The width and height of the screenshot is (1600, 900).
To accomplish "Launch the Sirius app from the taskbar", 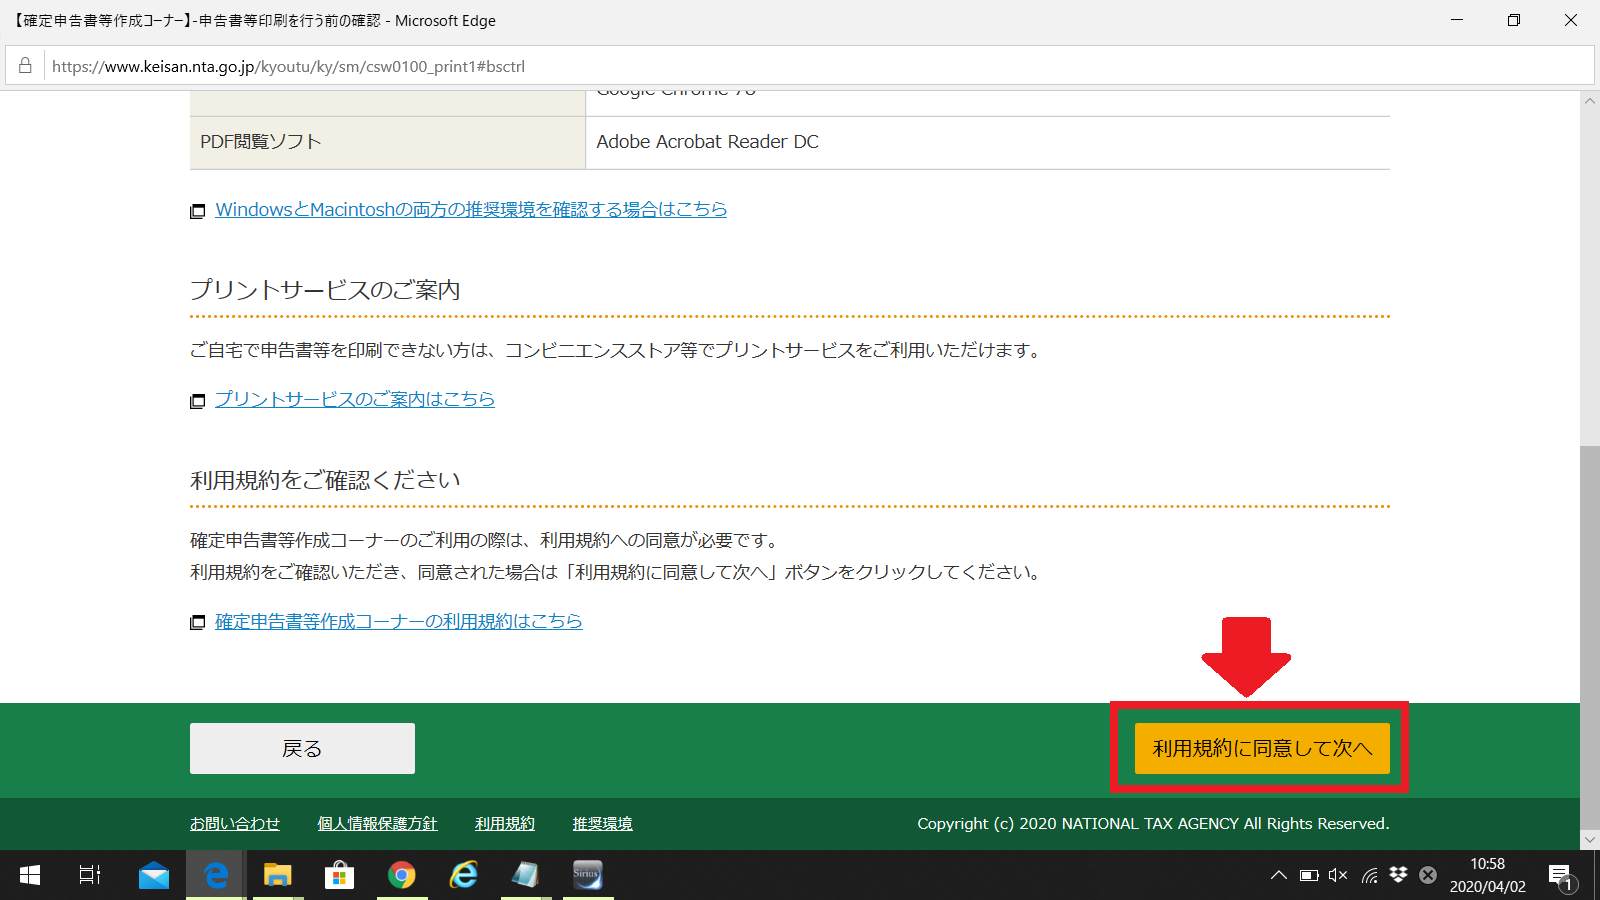I will (587, 875).
